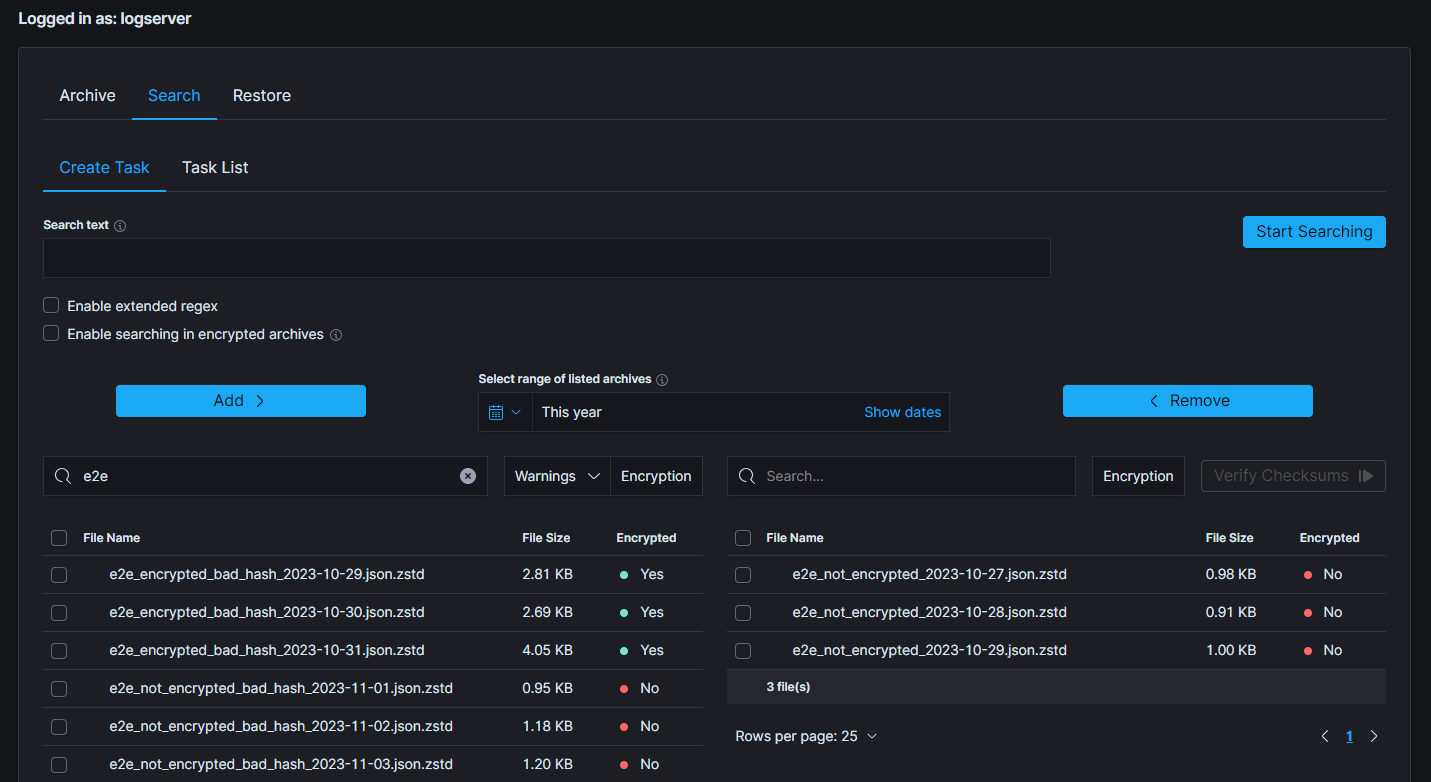Image resolution: width=1431 pixels, height=782 pixels.
Task: Open the Rows per page dropdown
Action: pos(806,736)
